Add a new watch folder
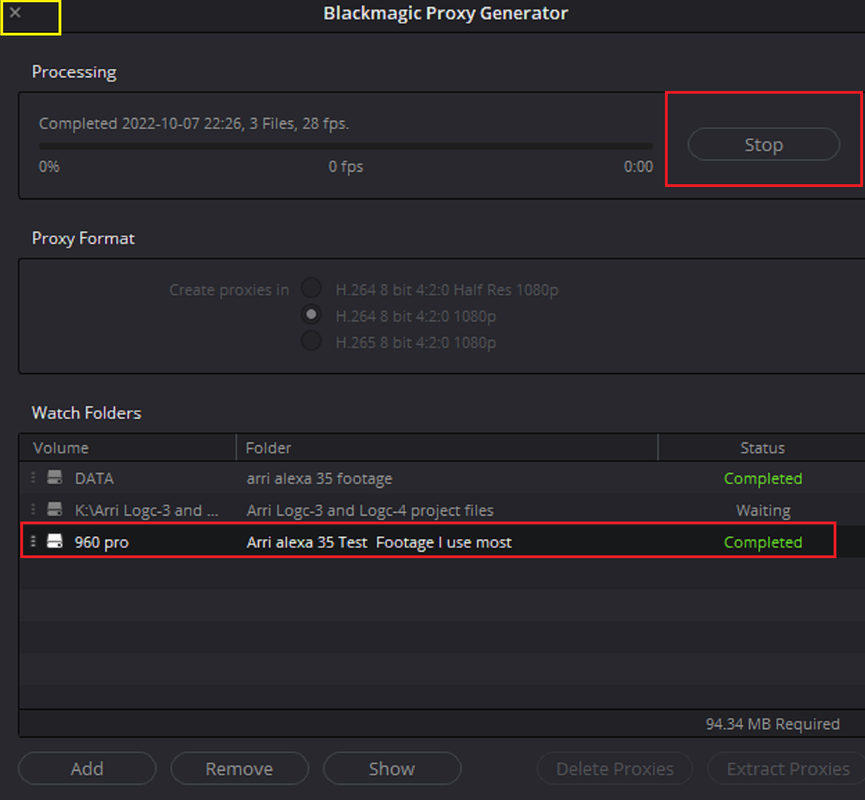The width and height of the screenshot is (865, 800). tap(87, 768)
